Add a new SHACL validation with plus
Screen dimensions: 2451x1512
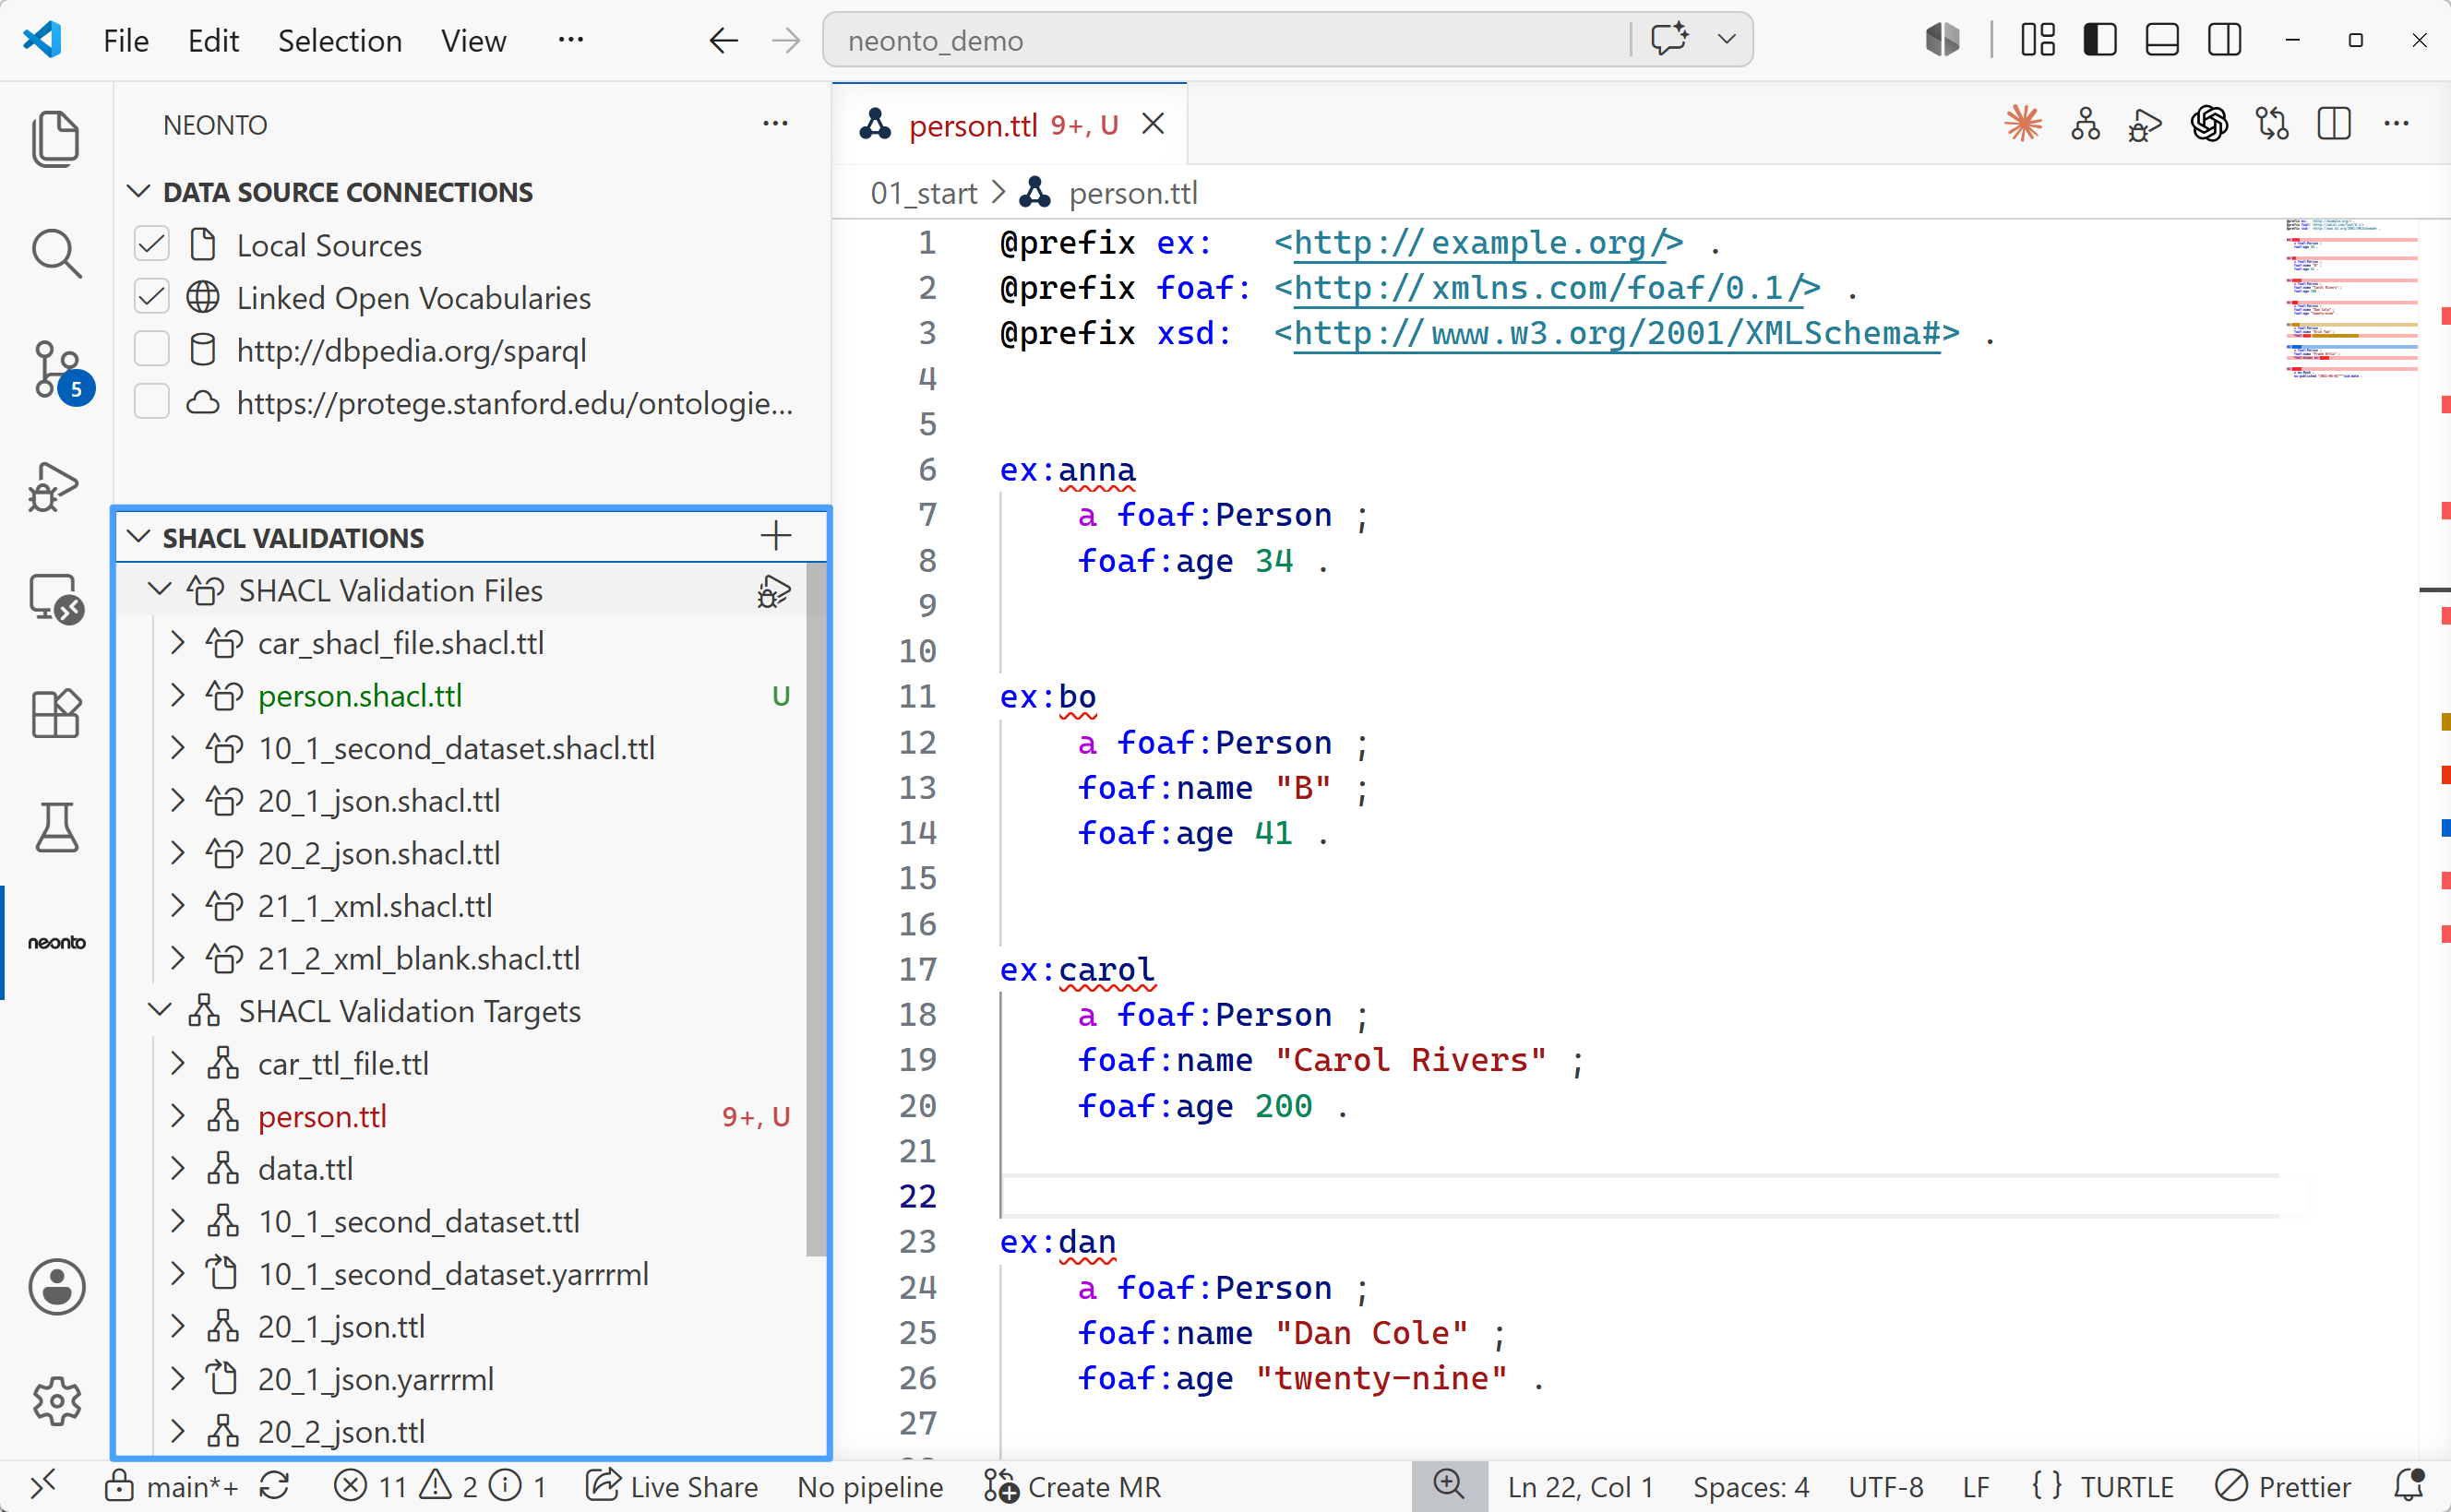(776, 536)
